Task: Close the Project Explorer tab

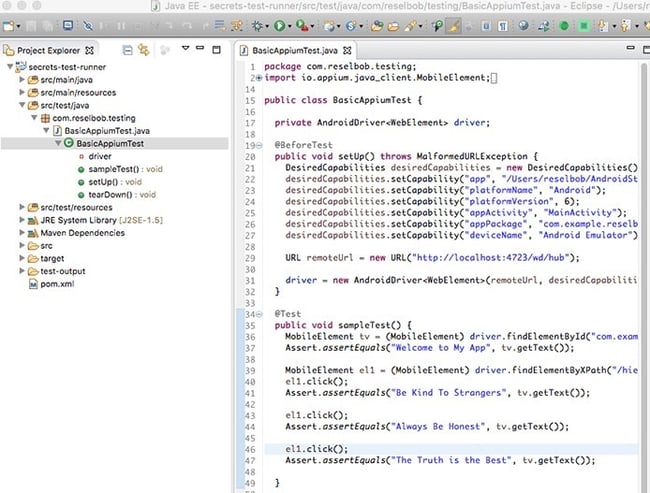Action: click(89, 51)
